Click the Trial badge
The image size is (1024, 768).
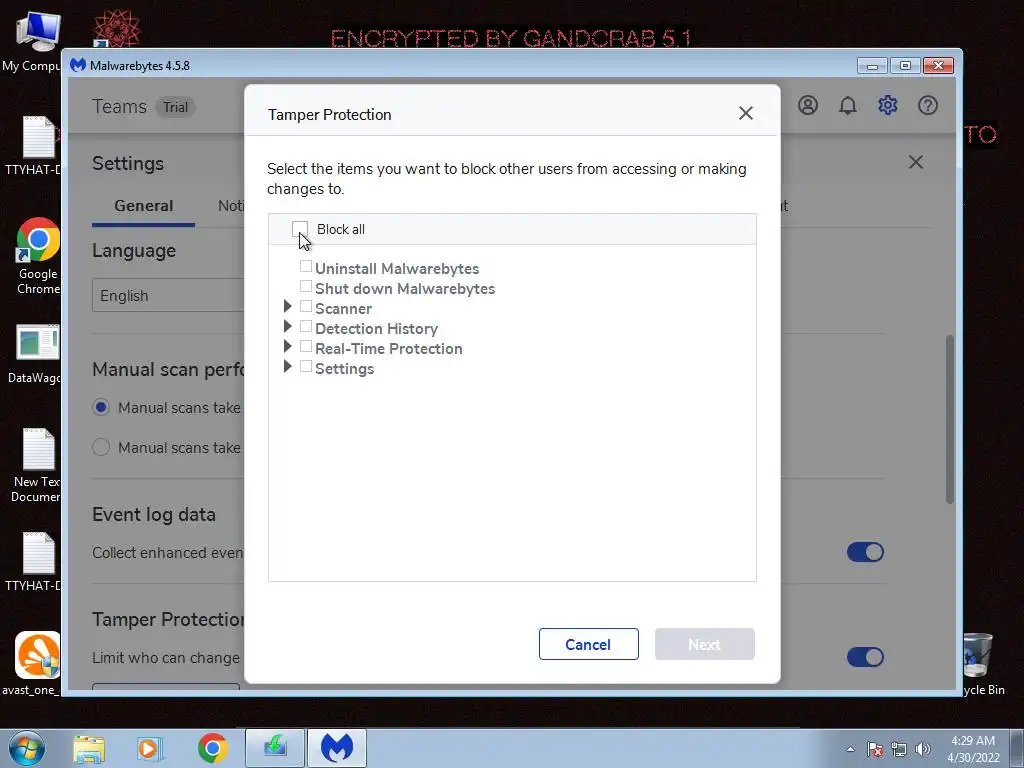175,107
